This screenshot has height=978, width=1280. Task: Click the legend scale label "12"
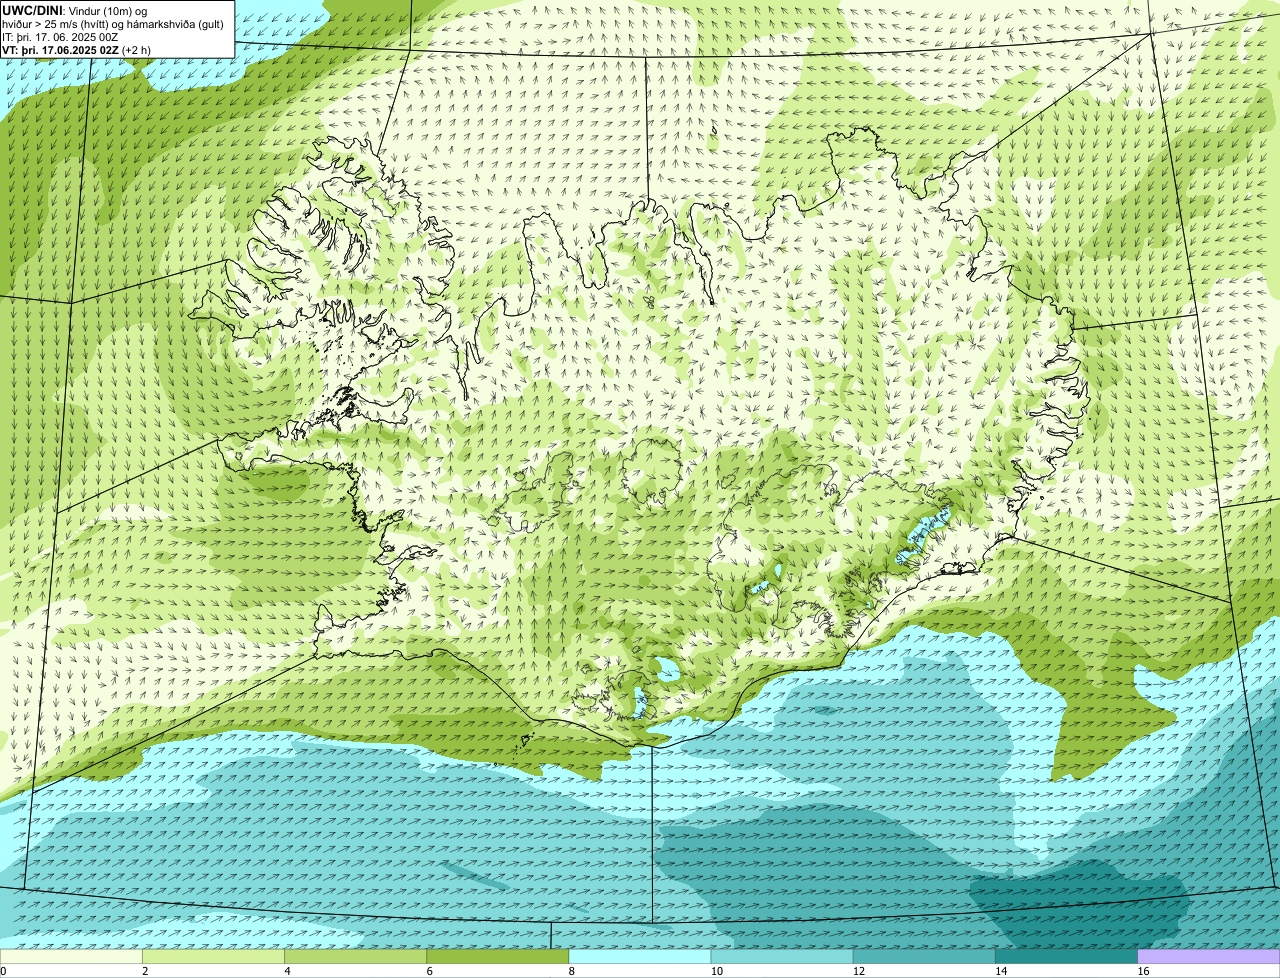coord(858,971)
